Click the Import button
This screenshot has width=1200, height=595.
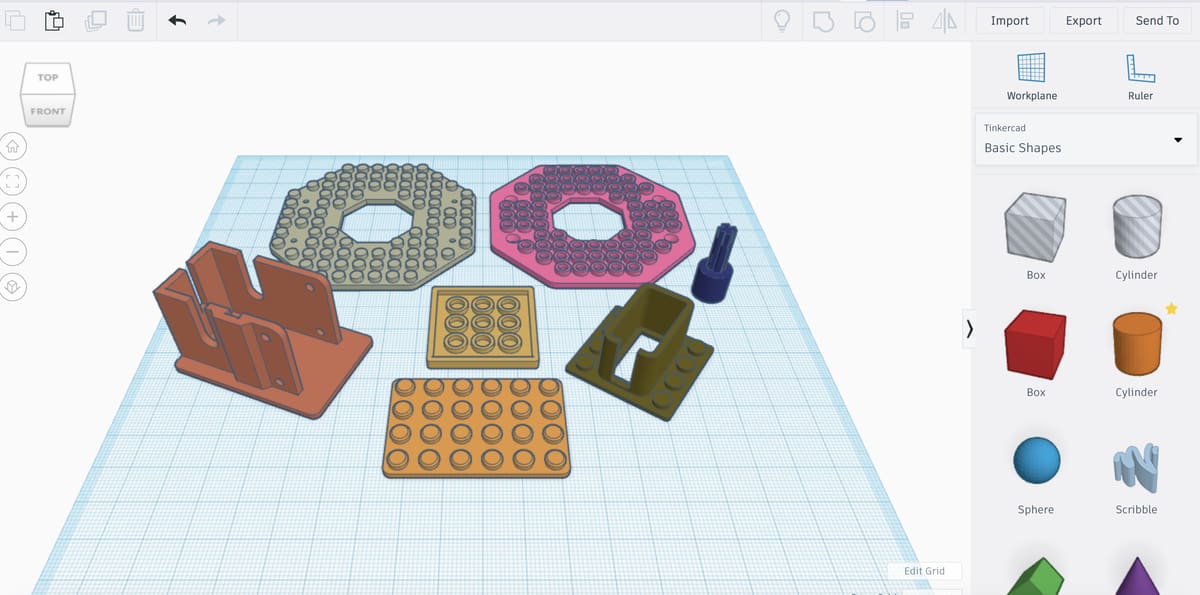click(x=1009, y=20)
